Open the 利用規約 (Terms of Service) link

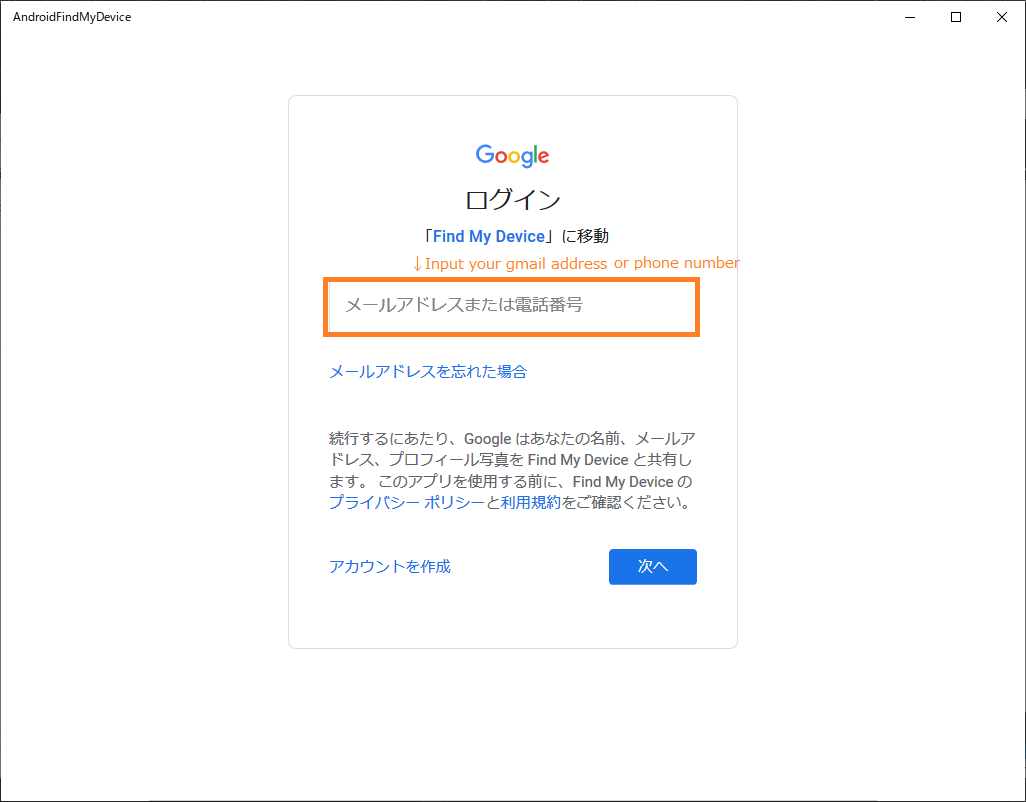[x=531, y=502]
